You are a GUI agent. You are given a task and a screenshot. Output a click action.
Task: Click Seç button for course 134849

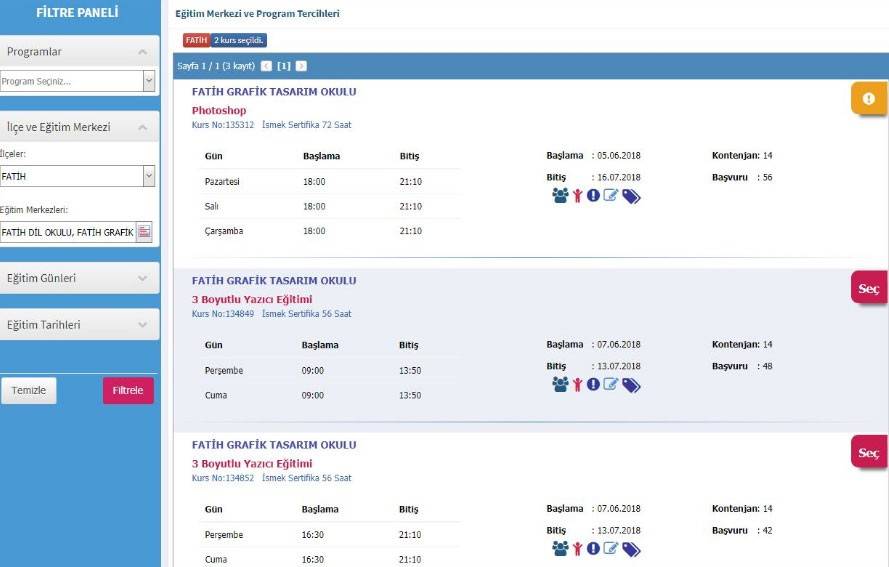tap(869, 289)
